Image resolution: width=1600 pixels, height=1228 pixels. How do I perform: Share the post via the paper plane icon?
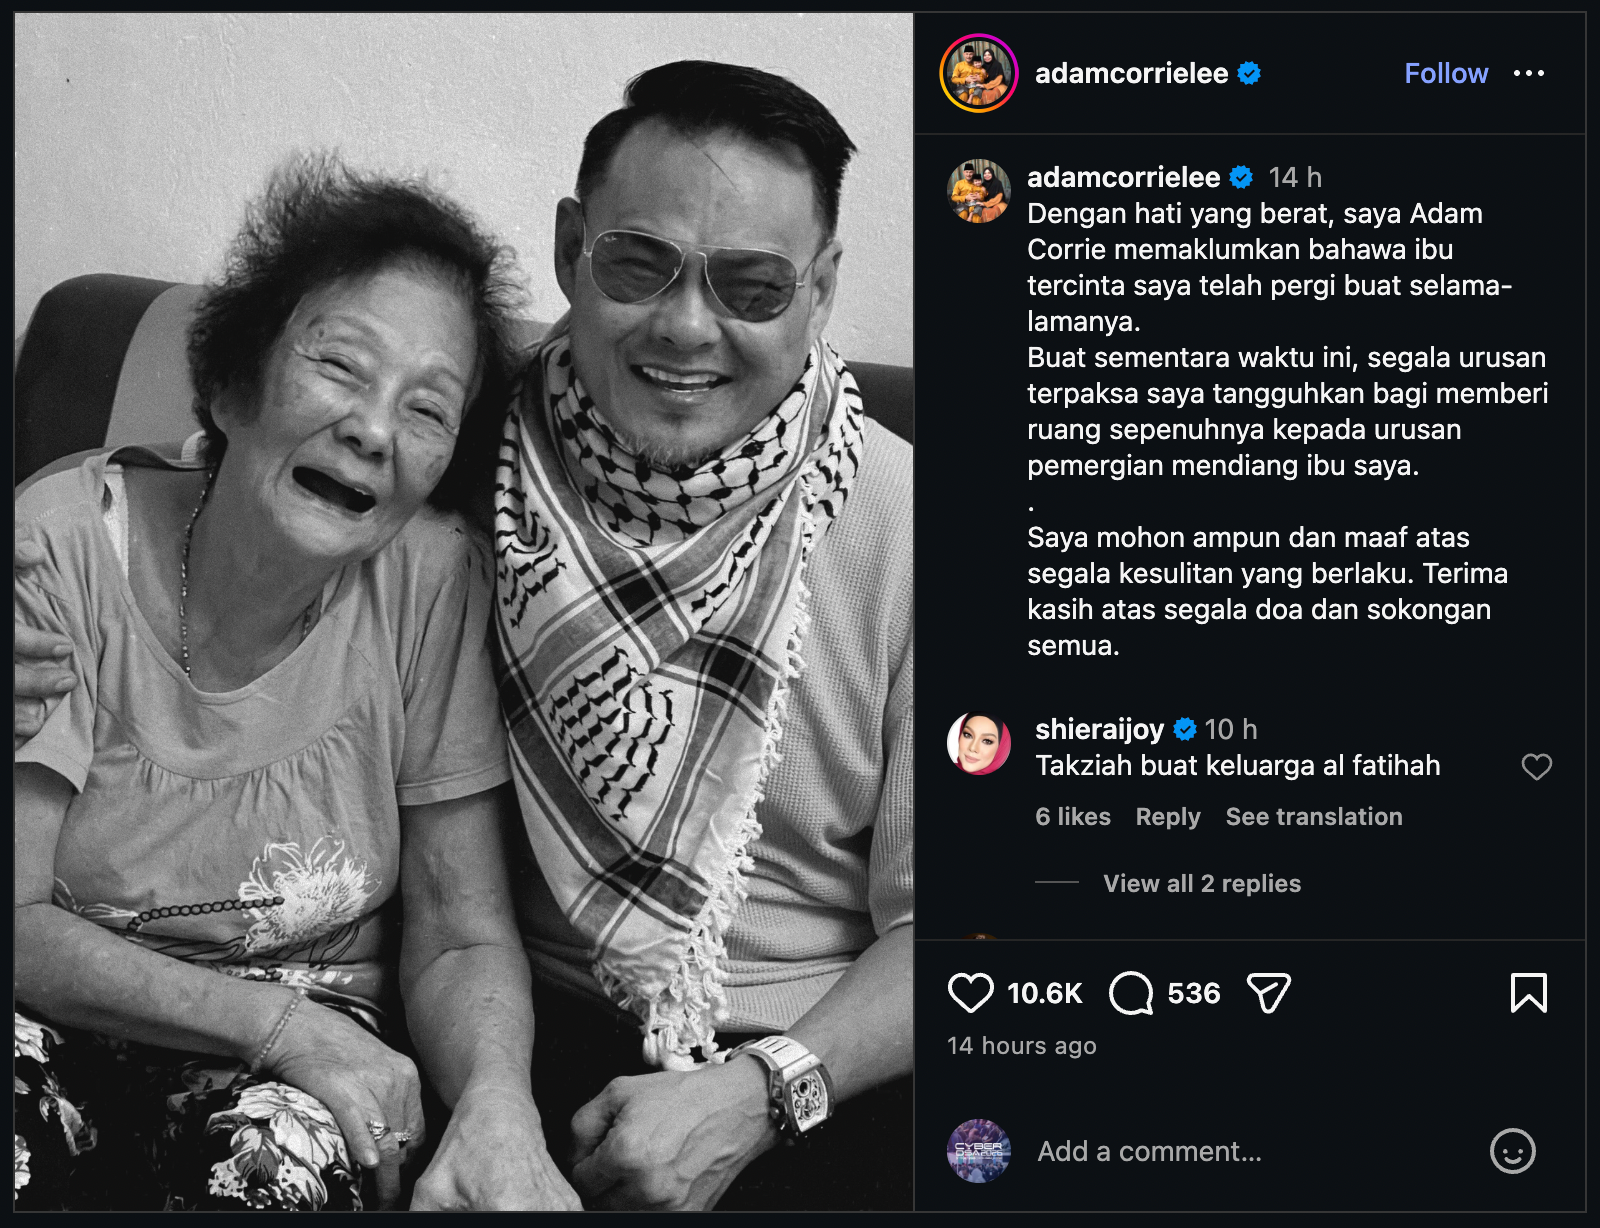[x=1268, y=991]
